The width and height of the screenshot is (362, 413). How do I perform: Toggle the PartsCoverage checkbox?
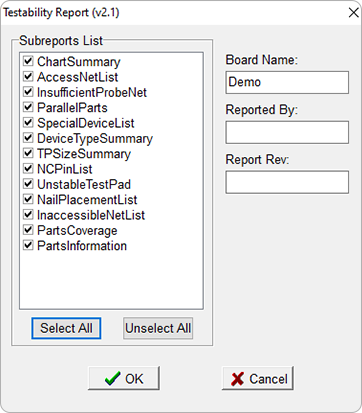point(28,230)
